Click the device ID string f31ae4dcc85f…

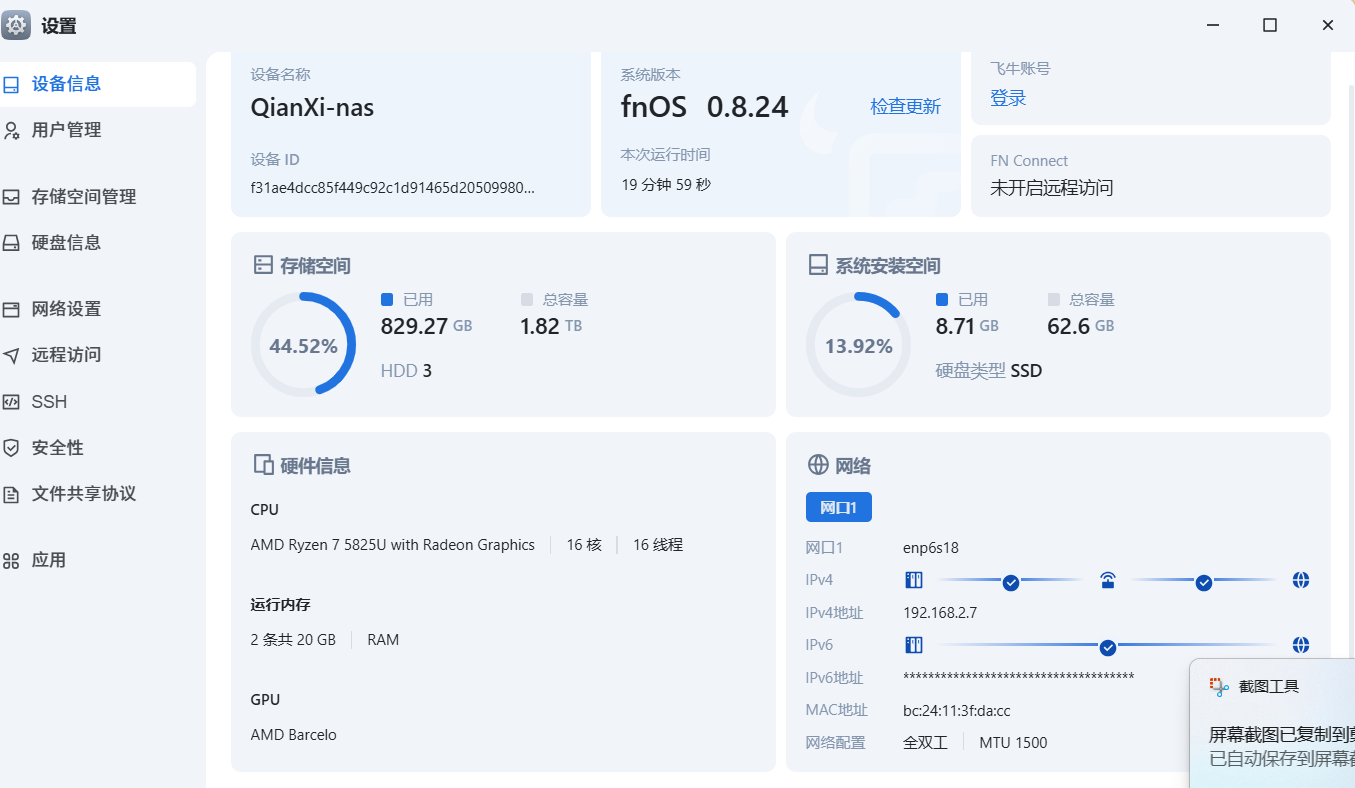click(x=393, y=187)
